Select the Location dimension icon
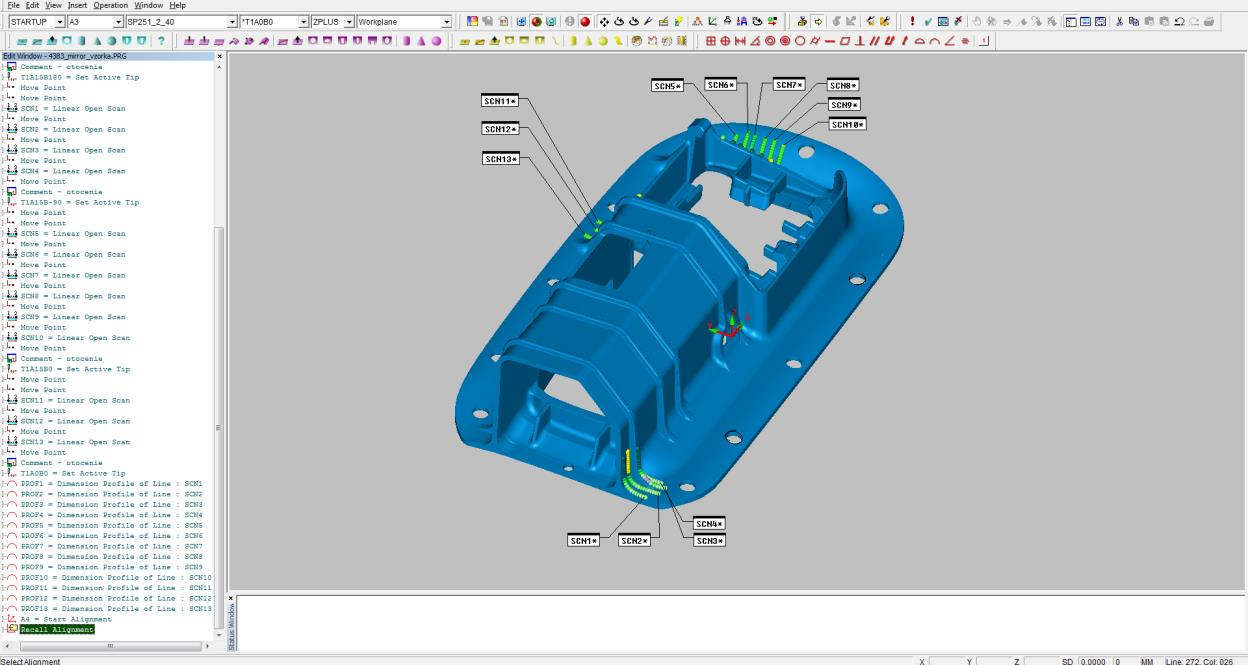1248x665 pixels. tap(710, 41)
